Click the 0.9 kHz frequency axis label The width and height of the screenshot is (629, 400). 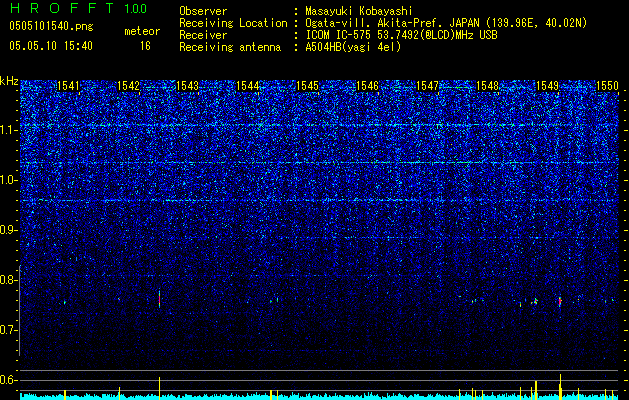click(9, 230)
